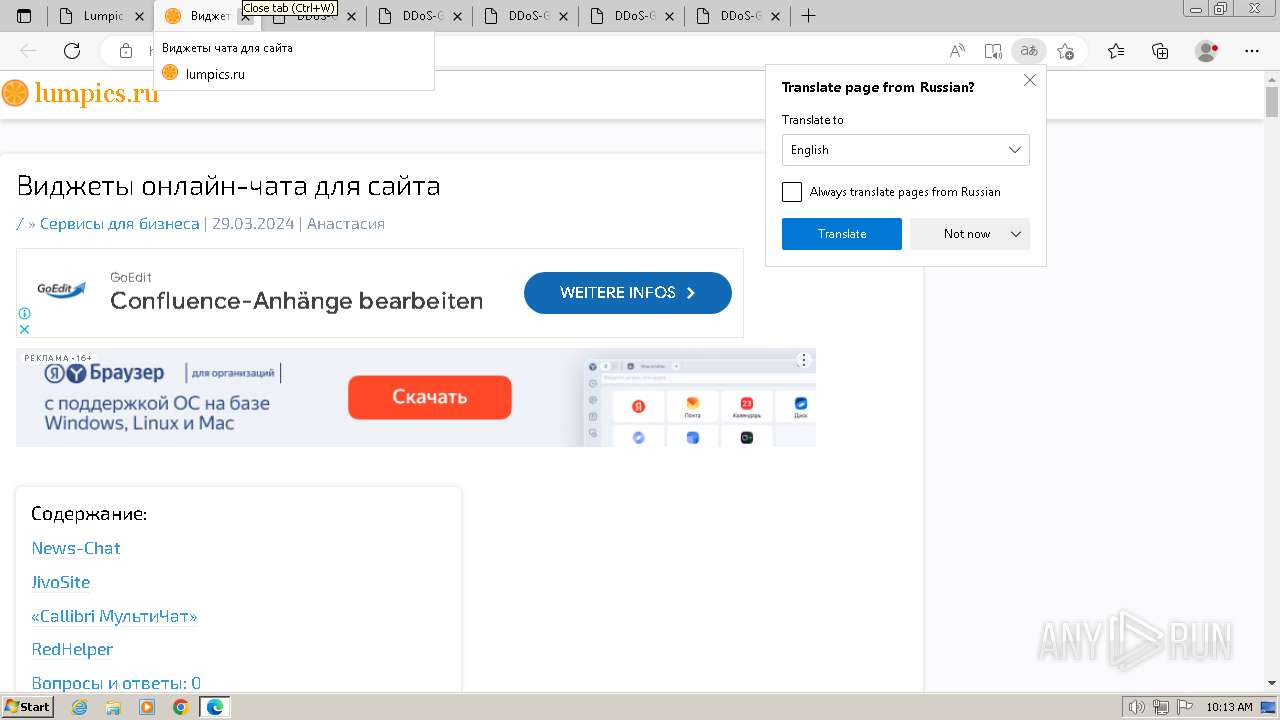Open Read aloud from address bar
Image resolution: width=1280 pixels, height=720 pixels.
point(957,51)
